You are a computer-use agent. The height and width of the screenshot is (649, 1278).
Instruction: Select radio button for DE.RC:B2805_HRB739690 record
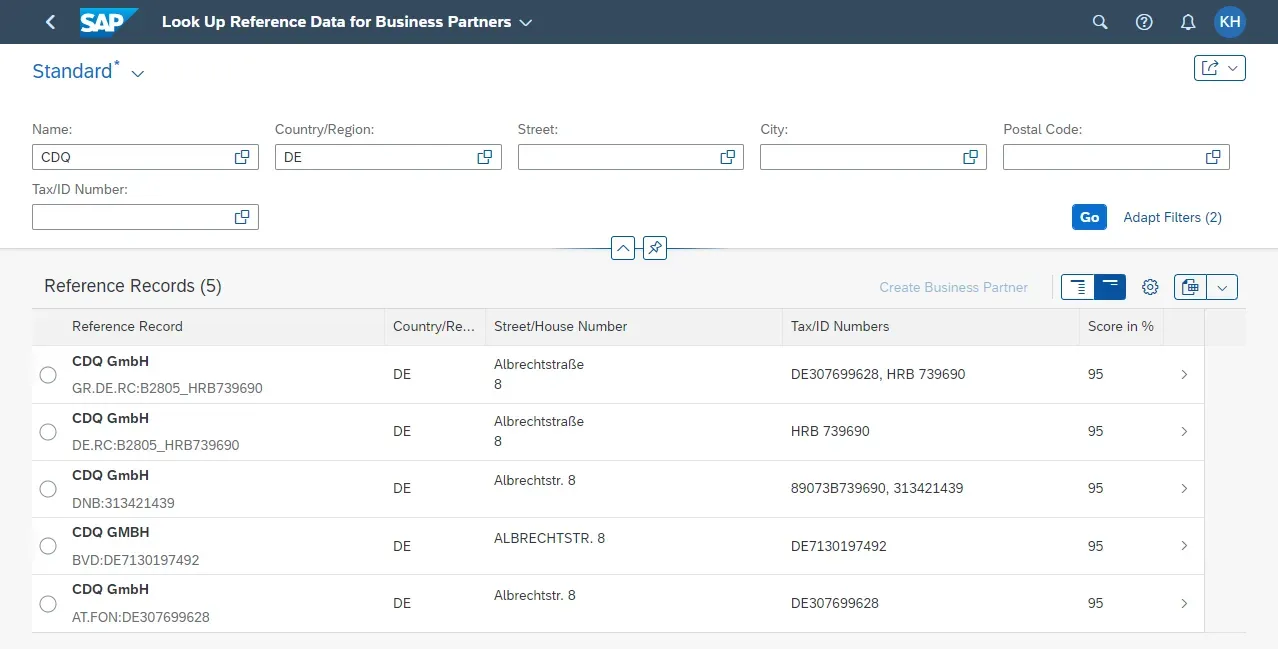coord(48,432)
